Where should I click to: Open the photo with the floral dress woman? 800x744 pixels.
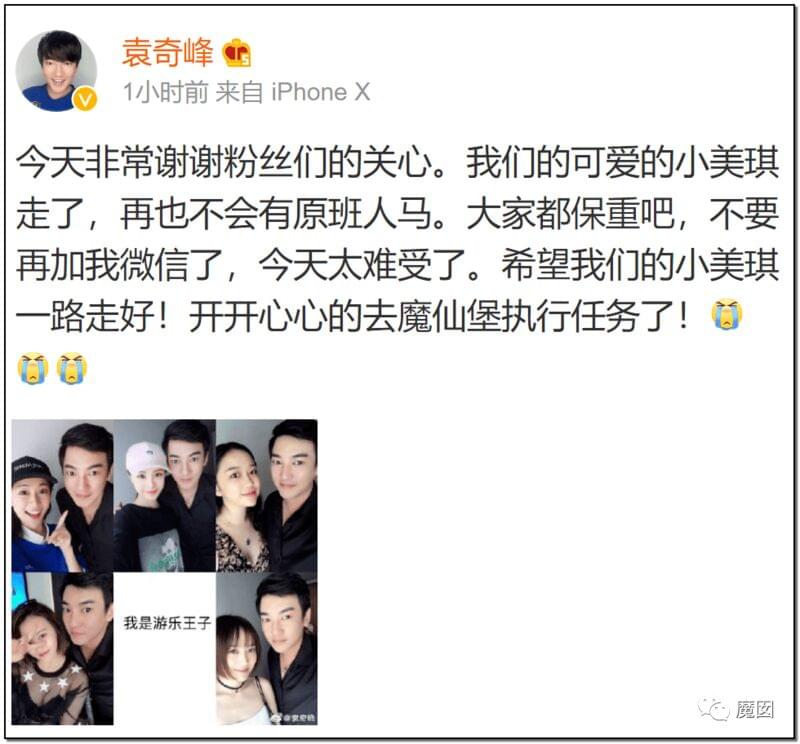[267, 495]
